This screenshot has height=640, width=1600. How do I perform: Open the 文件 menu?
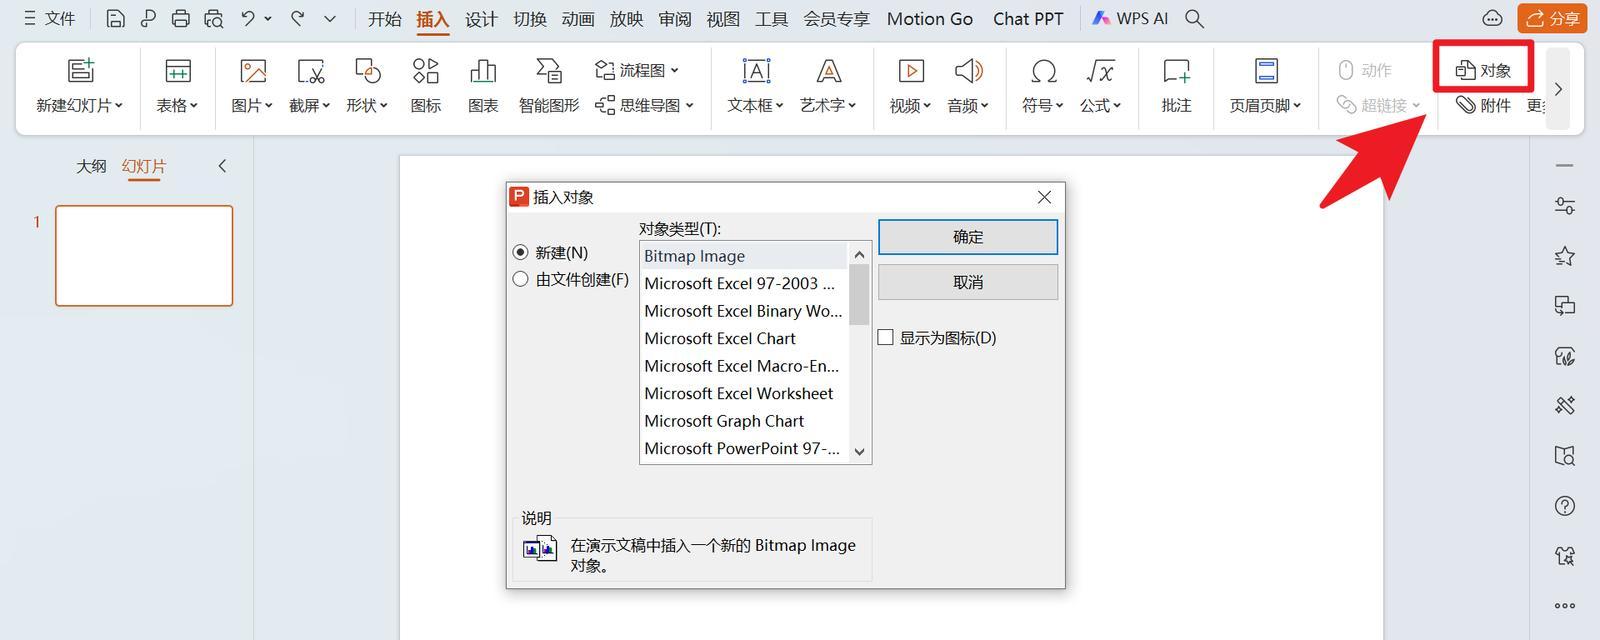pyautogui.click(x=49, y=19)
